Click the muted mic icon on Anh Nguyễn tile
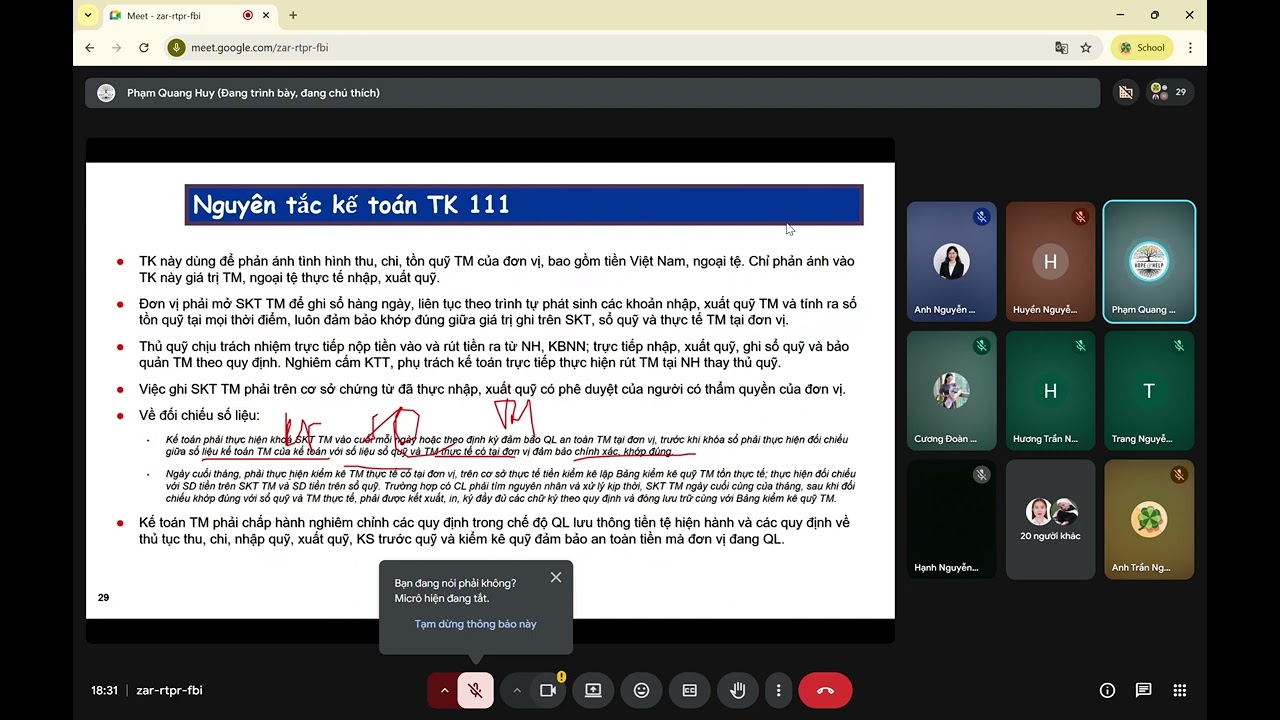The image size is (1280, 720). click(x=982, y=217)
